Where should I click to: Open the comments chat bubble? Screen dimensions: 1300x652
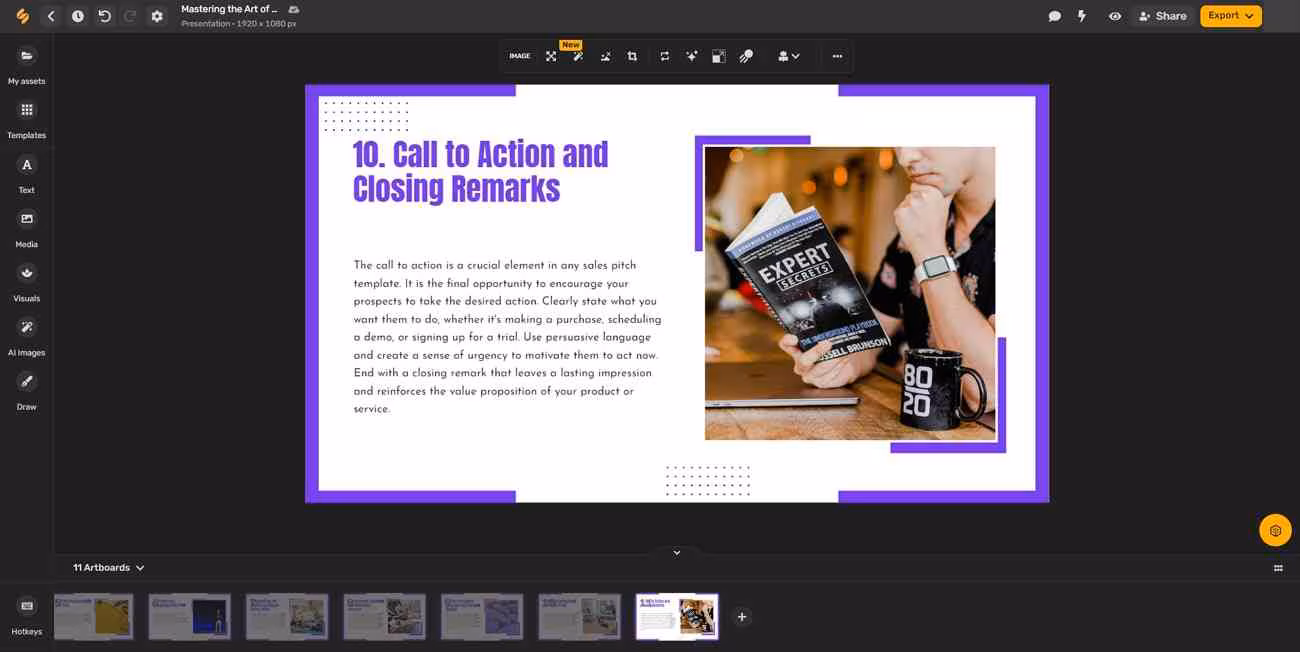[1054, 16]
